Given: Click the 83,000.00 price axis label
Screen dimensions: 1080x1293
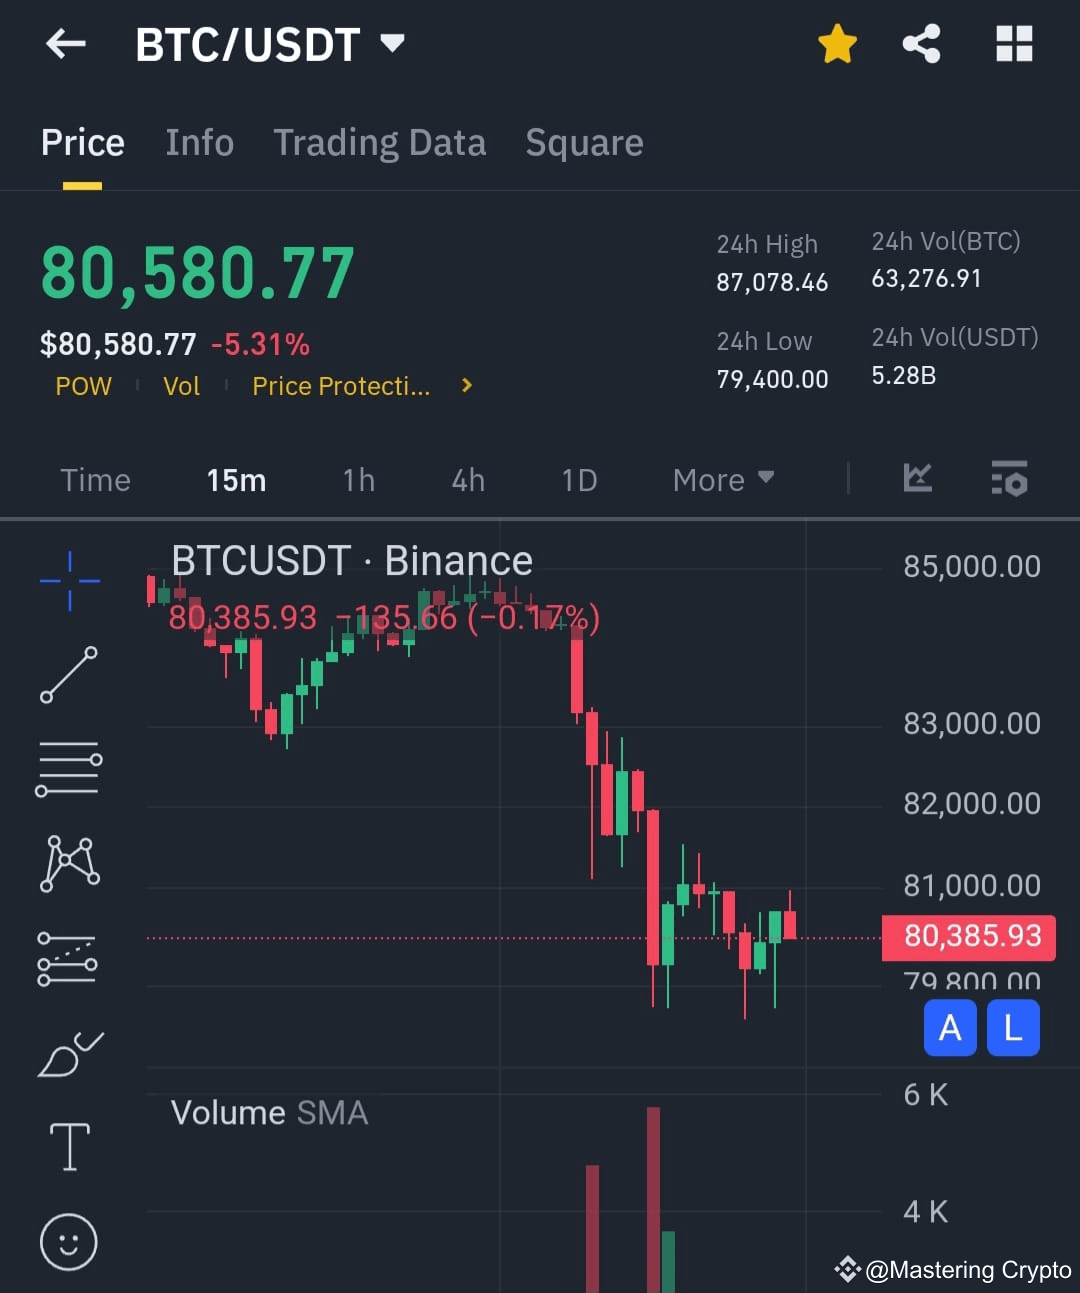Looking at the screenshot, I should (972, 723).
